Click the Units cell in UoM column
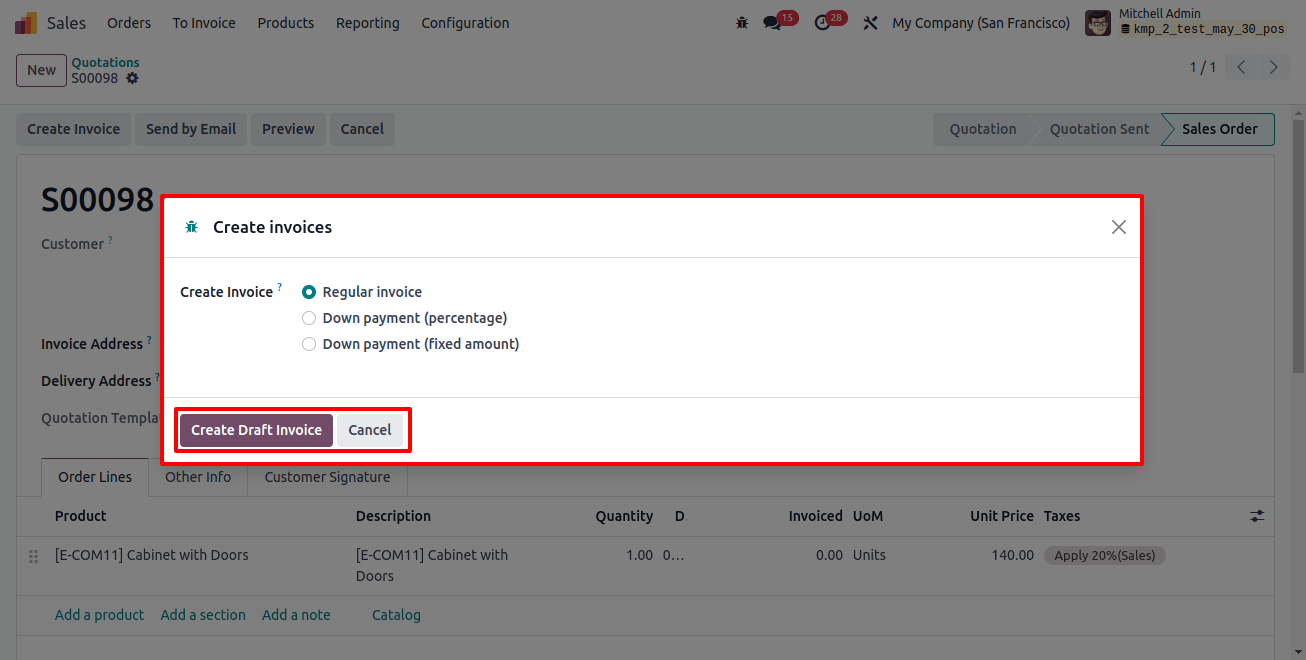Screen dimensions: 1306x660 [869, 555]
